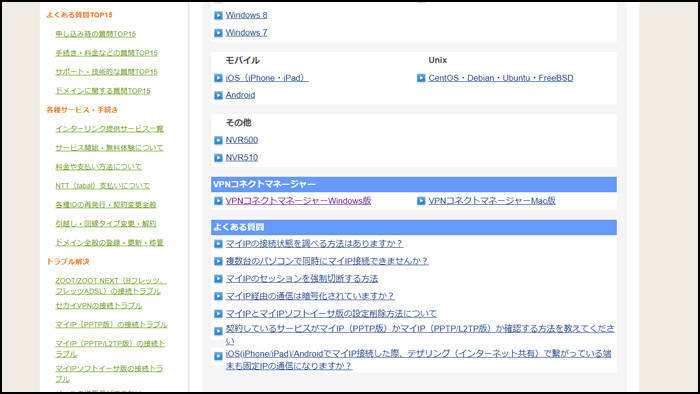The image size is (700, 394).
Task: Click the Unix category heading
Action: (438, 60)
